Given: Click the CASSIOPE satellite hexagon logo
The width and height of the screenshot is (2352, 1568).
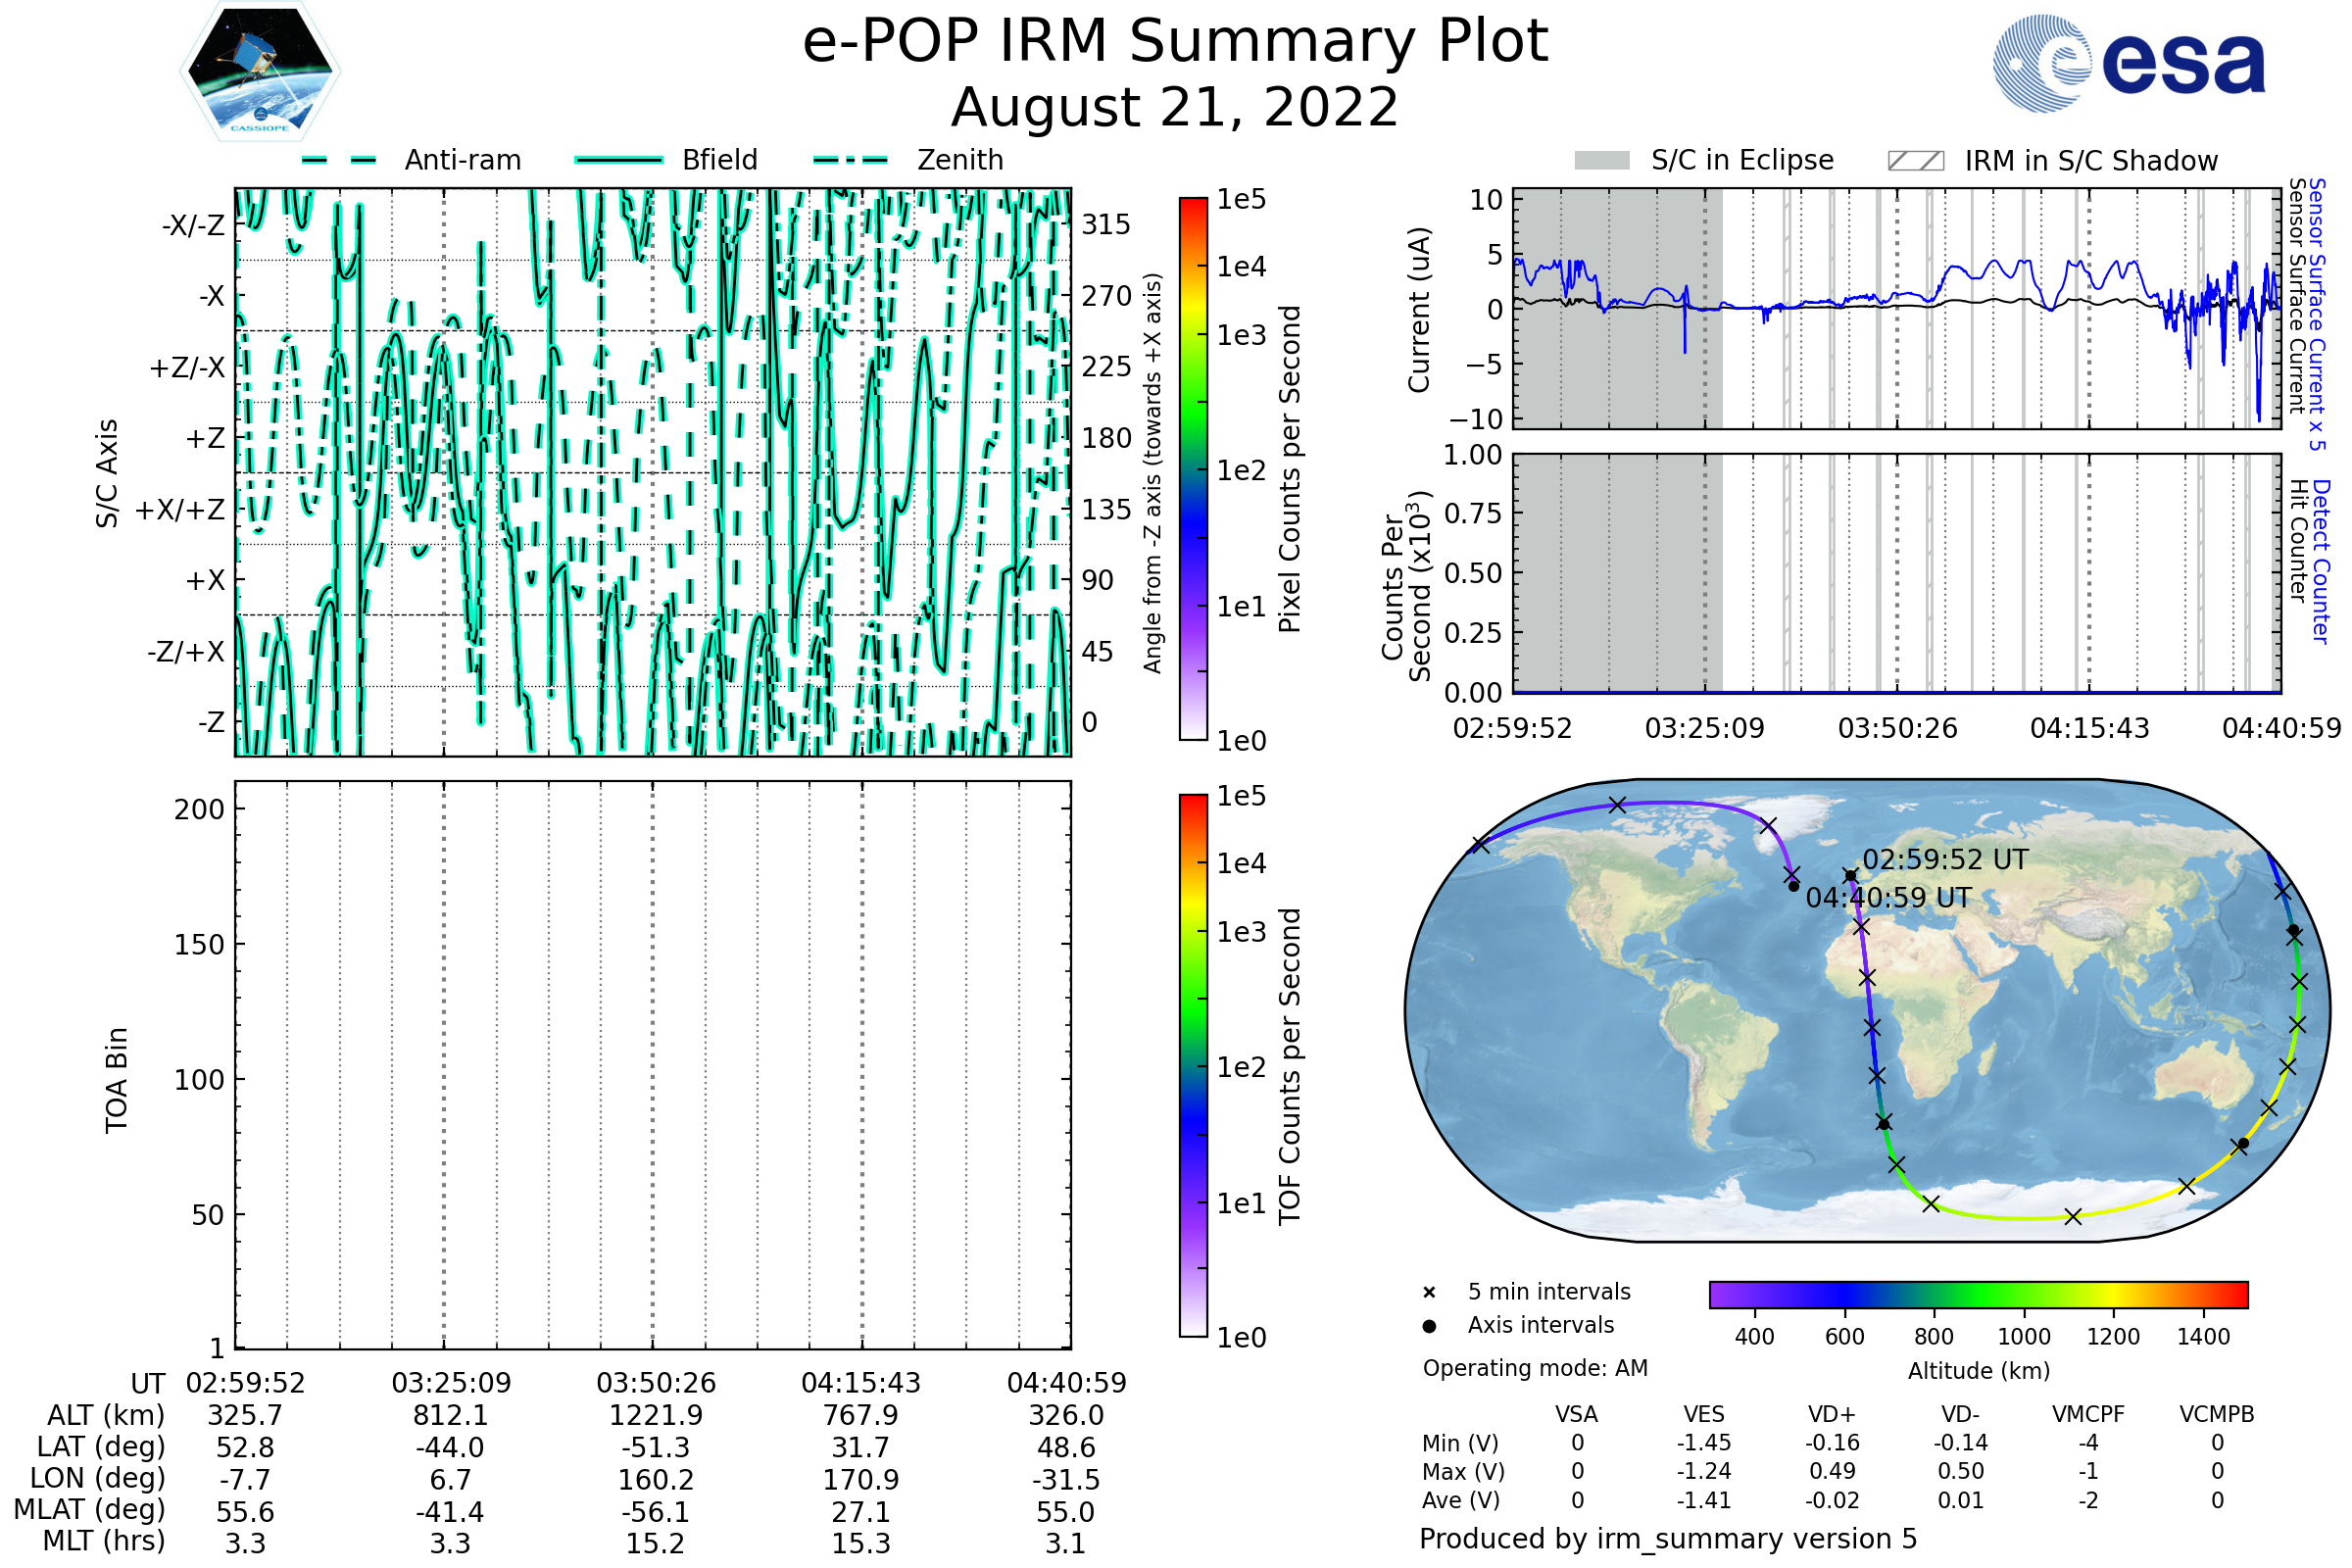Looking at the screenshot, I should pos(260,72).
